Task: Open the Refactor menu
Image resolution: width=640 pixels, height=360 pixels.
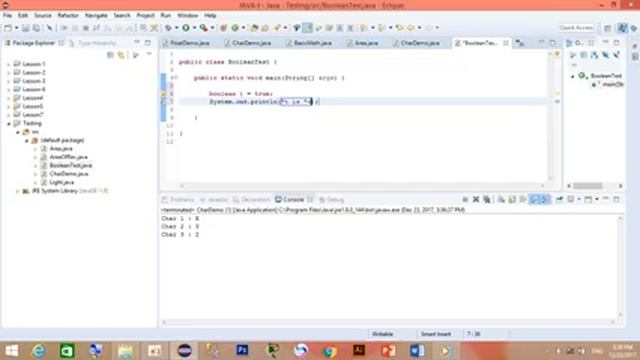Action: coord(68,16)
